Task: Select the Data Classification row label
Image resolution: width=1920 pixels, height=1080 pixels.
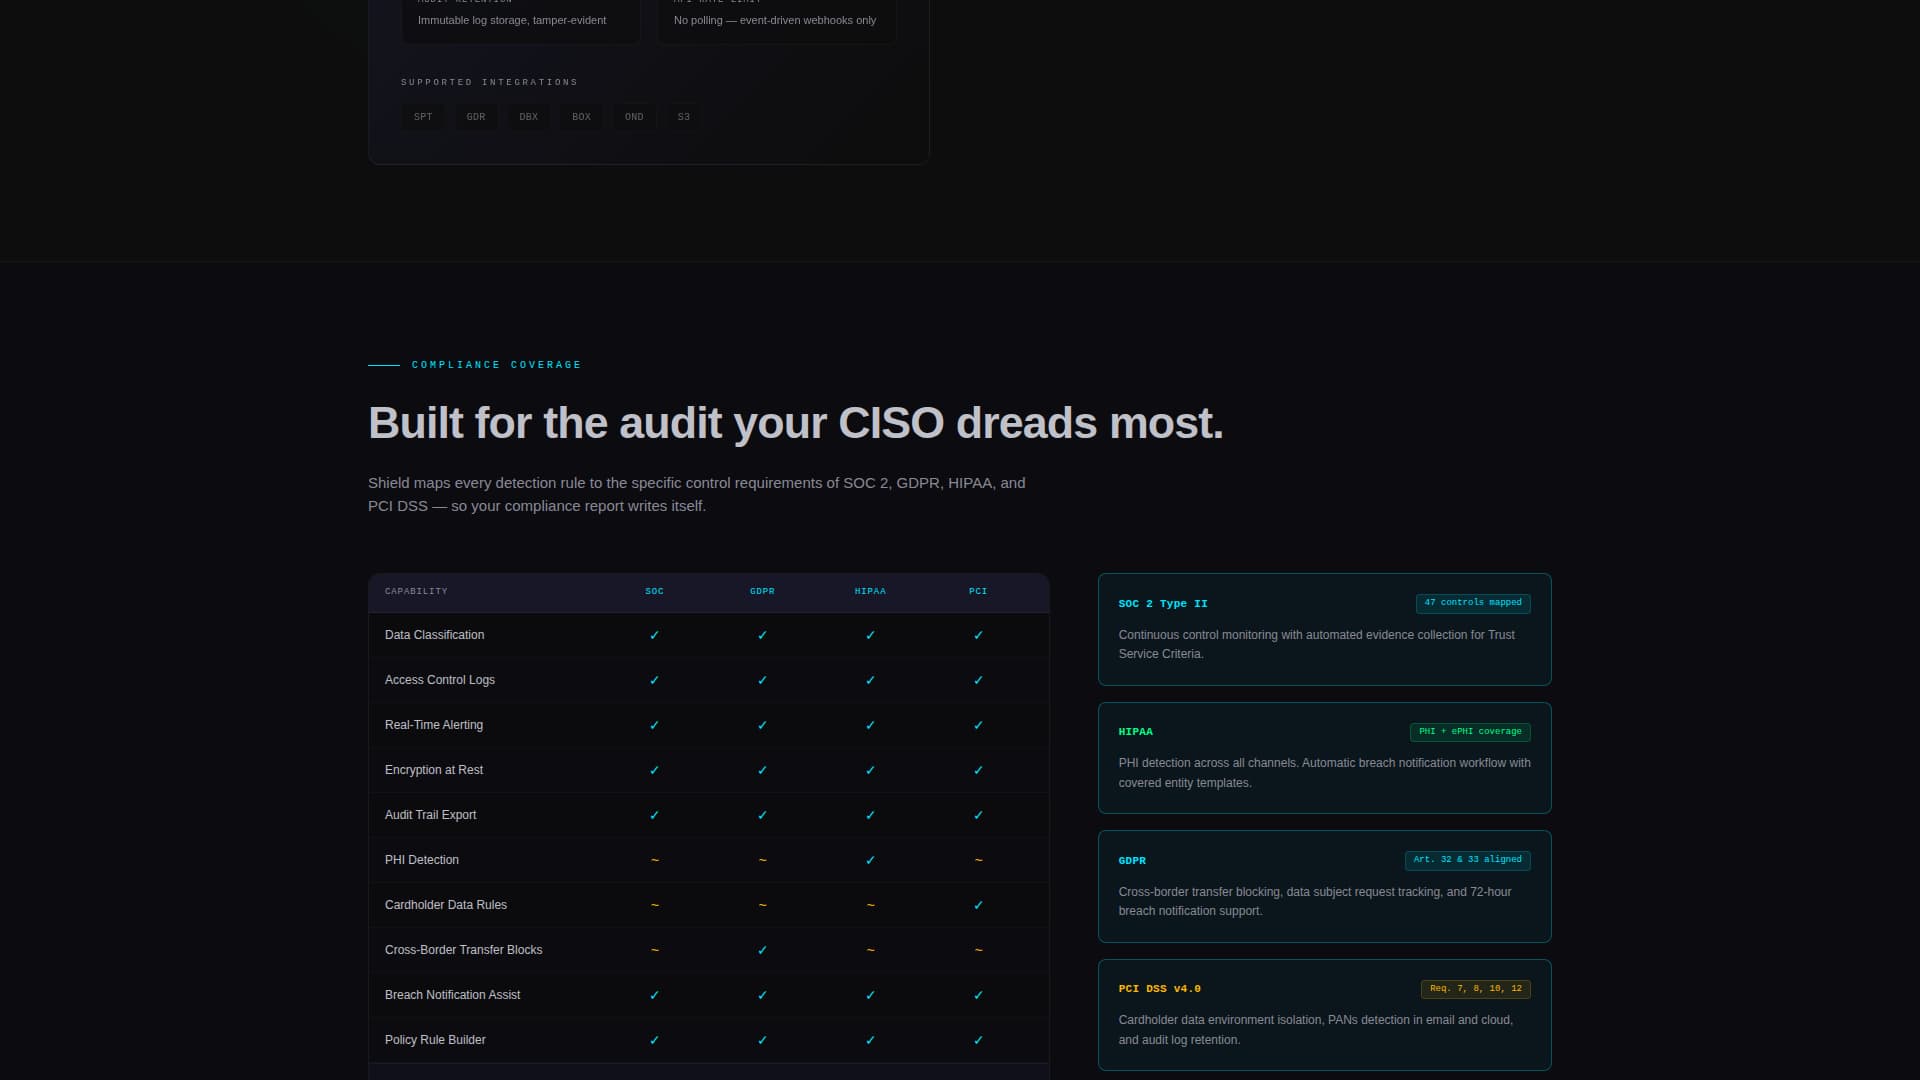Action: tap(434, 635)
